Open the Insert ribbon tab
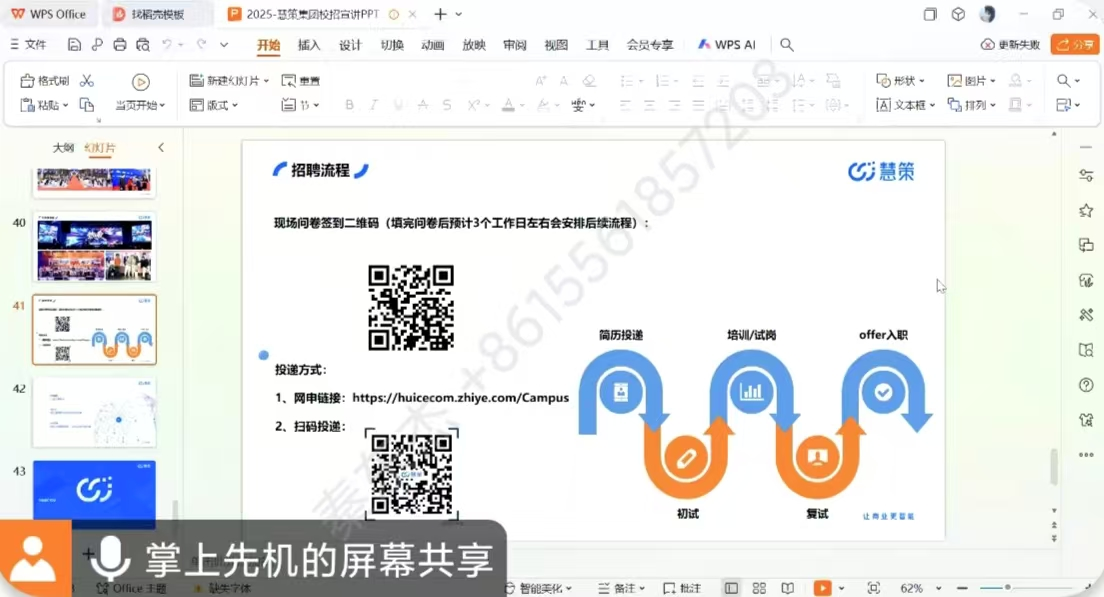The width and height of the screenshot is (1104, 597). point(309,45)
